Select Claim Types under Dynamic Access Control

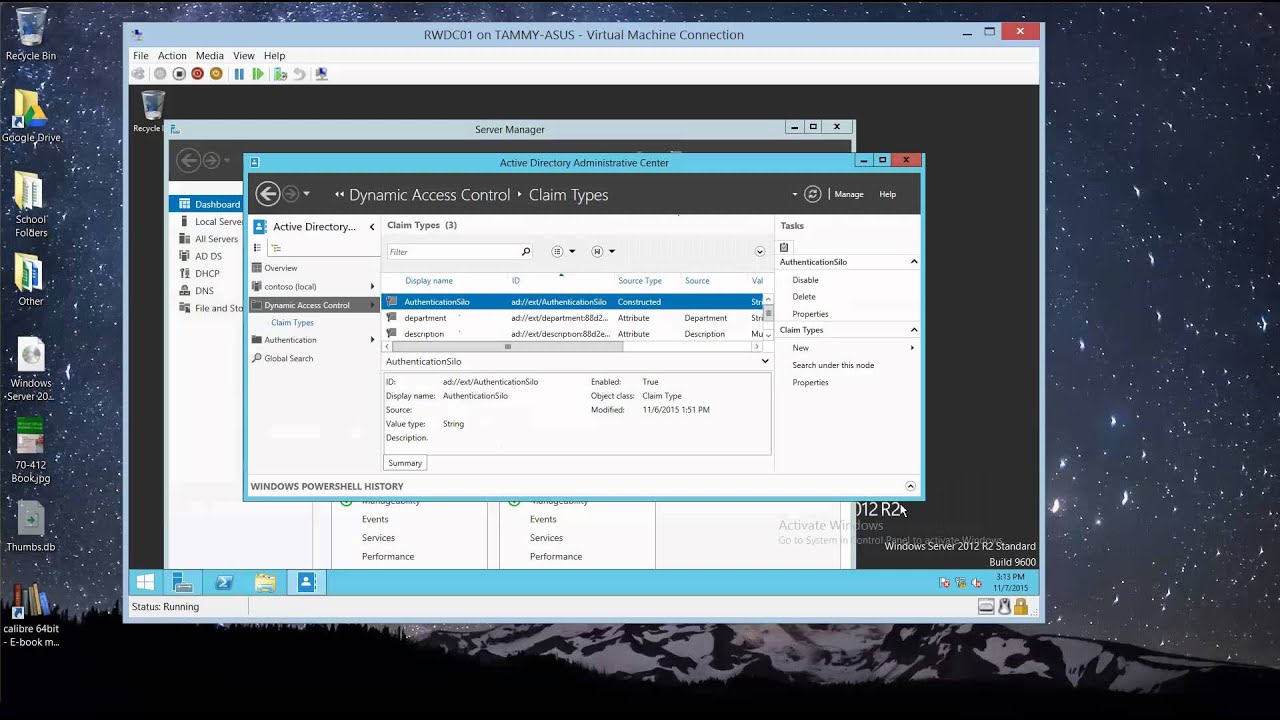(x=292, y=322)
